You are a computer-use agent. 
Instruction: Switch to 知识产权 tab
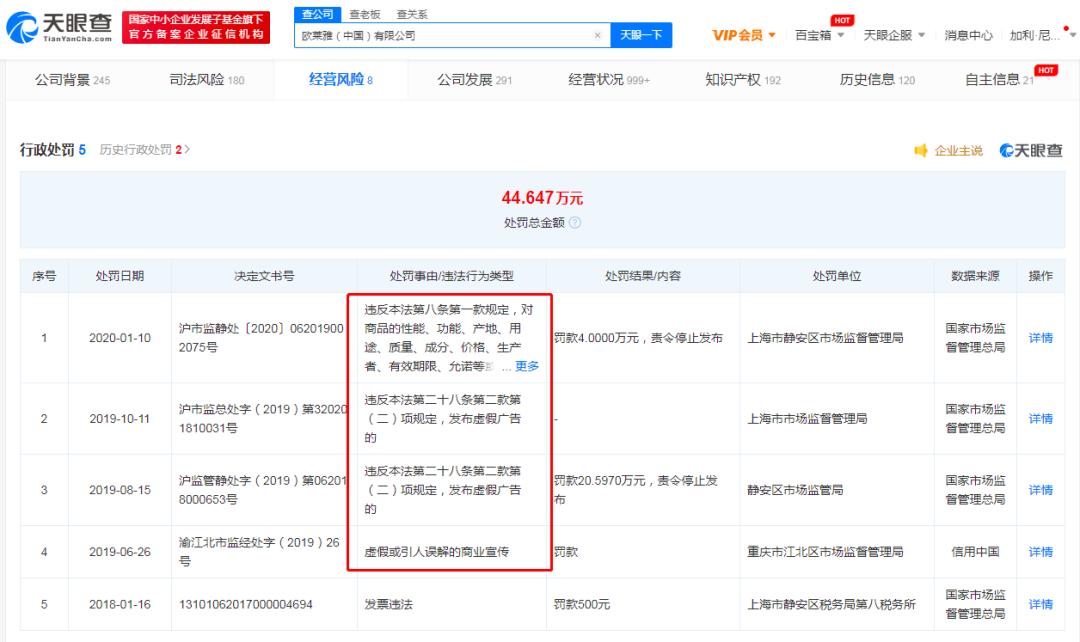point(743,80)
